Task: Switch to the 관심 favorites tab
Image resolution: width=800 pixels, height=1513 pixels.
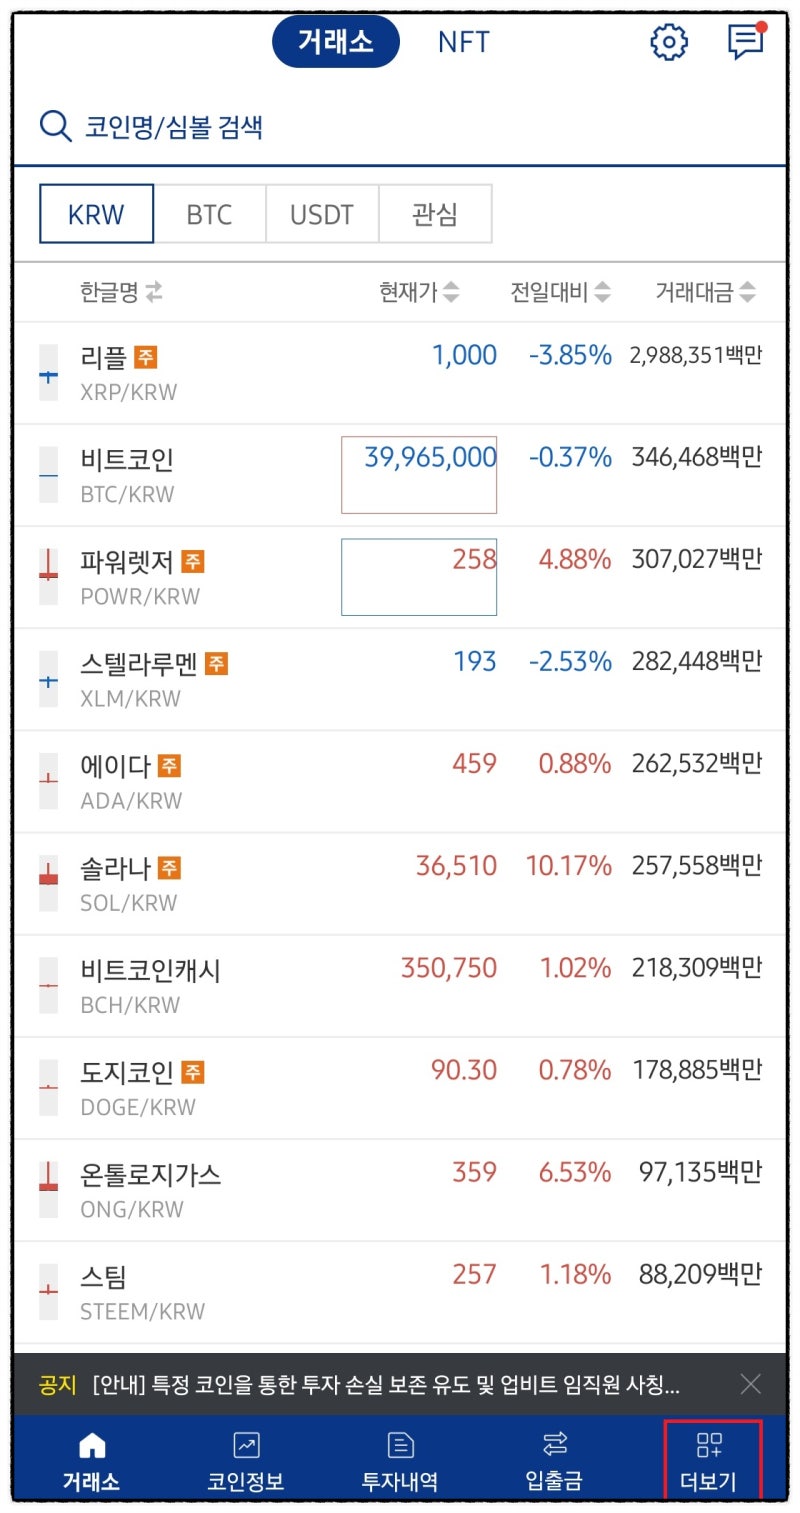Action: pyautogui.click(x=435, y=214)
